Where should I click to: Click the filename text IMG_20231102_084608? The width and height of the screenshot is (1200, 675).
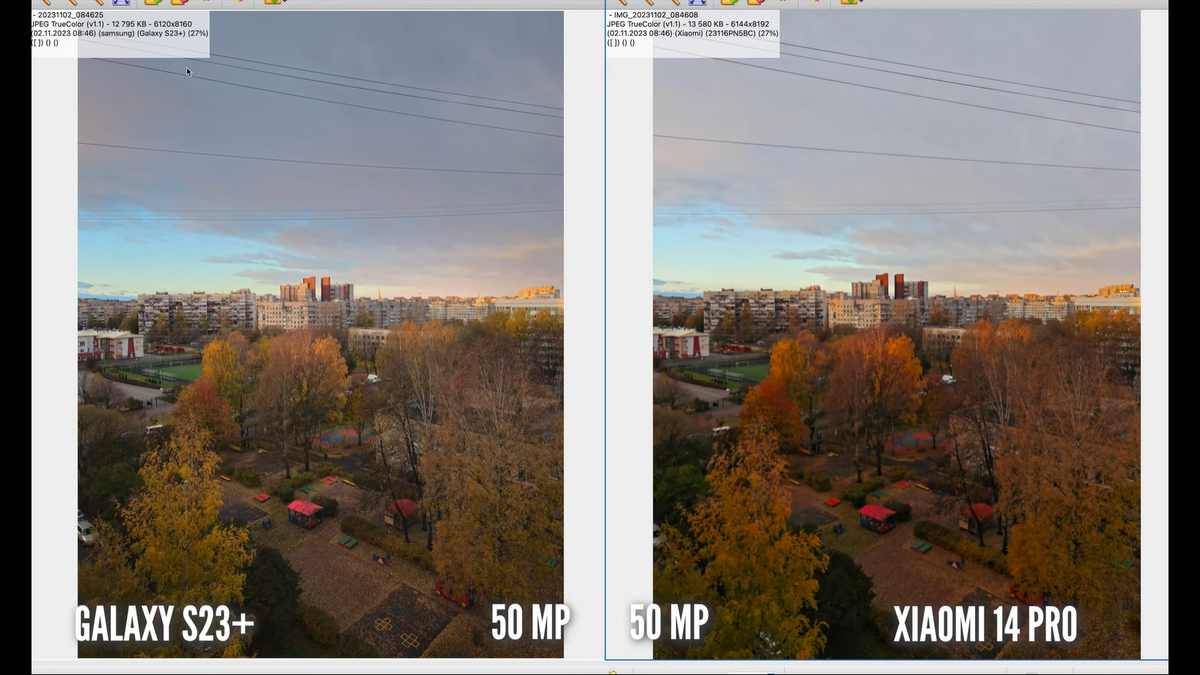657,15
